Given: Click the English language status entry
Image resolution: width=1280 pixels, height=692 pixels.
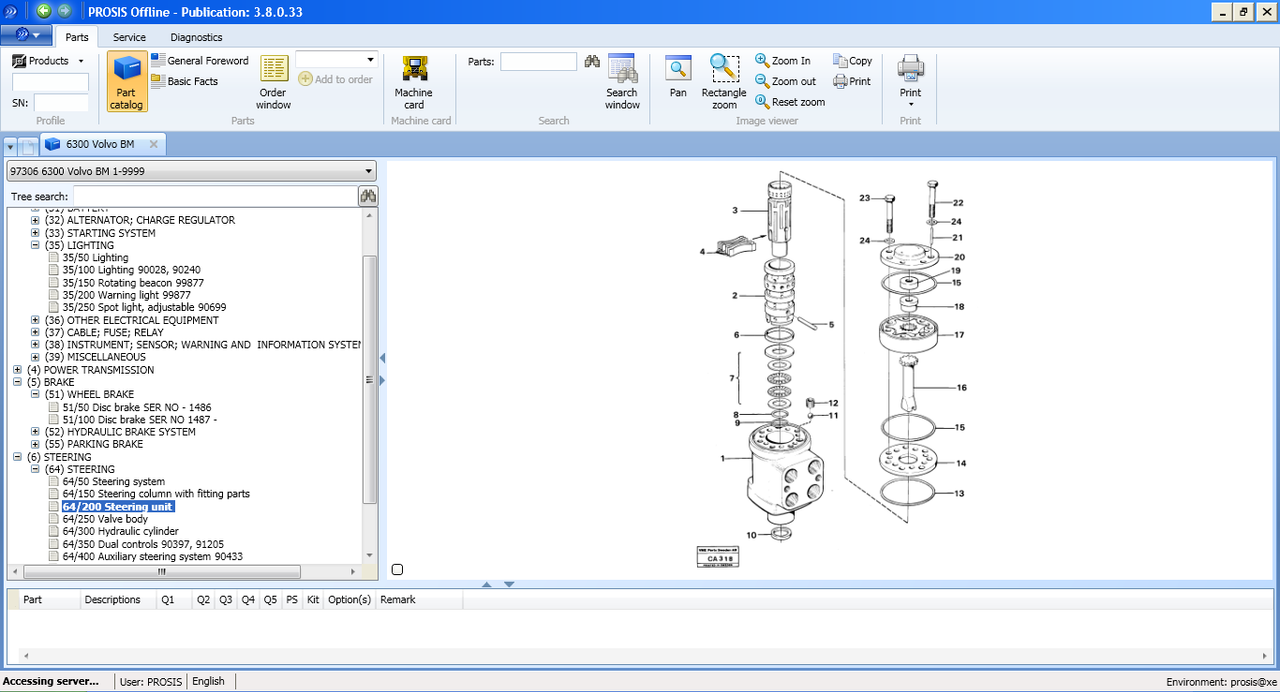Looking at the screenshot, I should [209, 681].
